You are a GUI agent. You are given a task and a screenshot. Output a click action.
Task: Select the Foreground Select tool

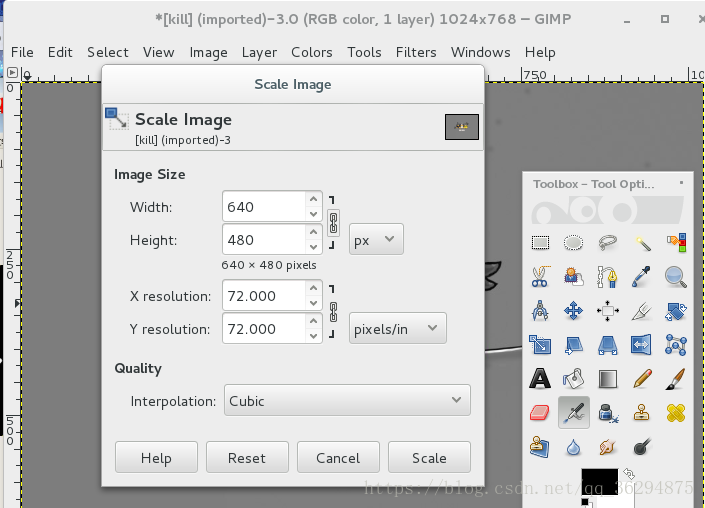point(573,276)
